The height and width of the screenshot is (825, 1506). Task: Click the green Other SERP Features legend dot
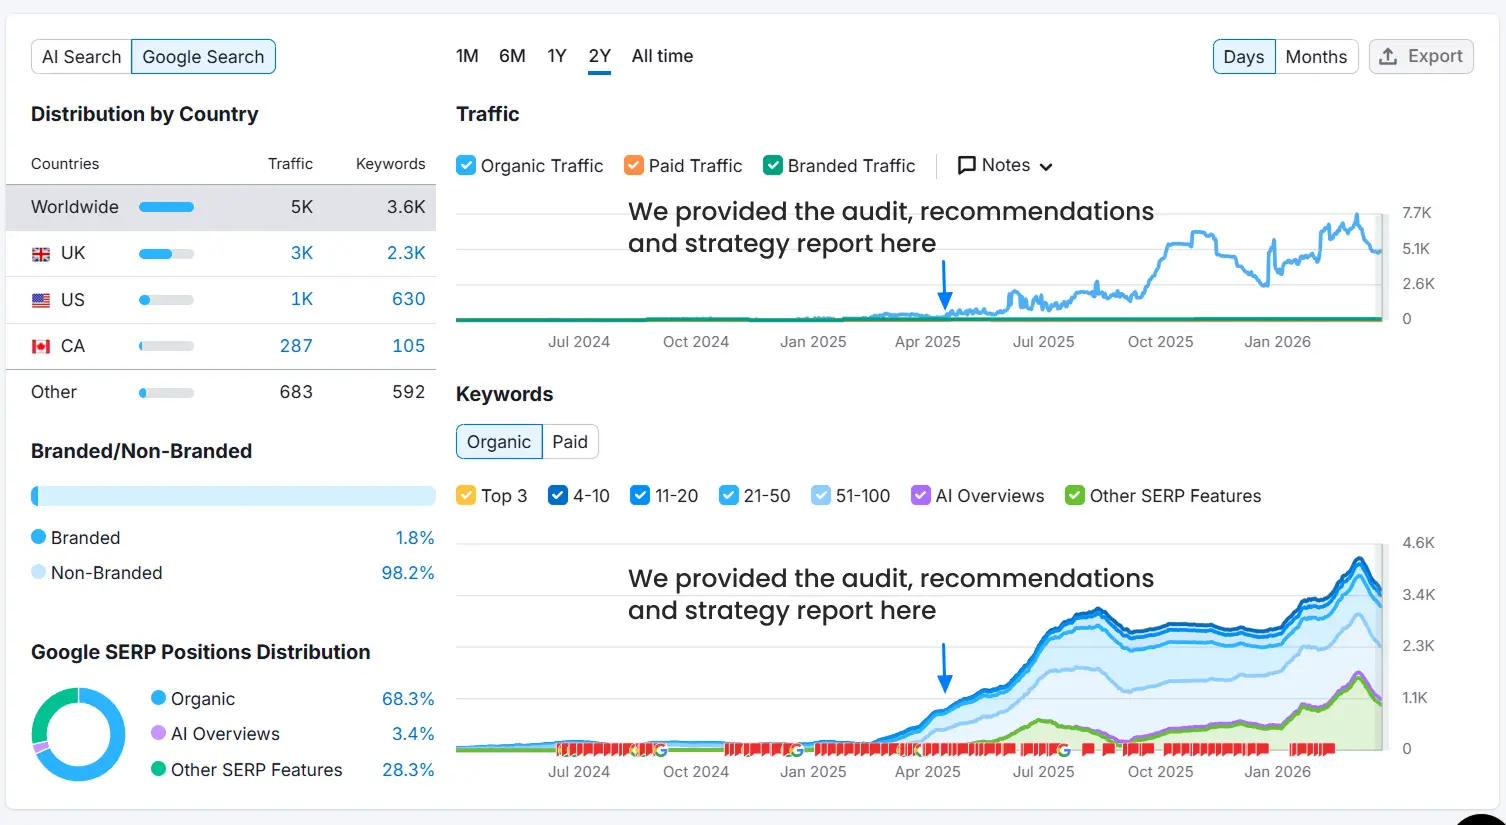158,769
